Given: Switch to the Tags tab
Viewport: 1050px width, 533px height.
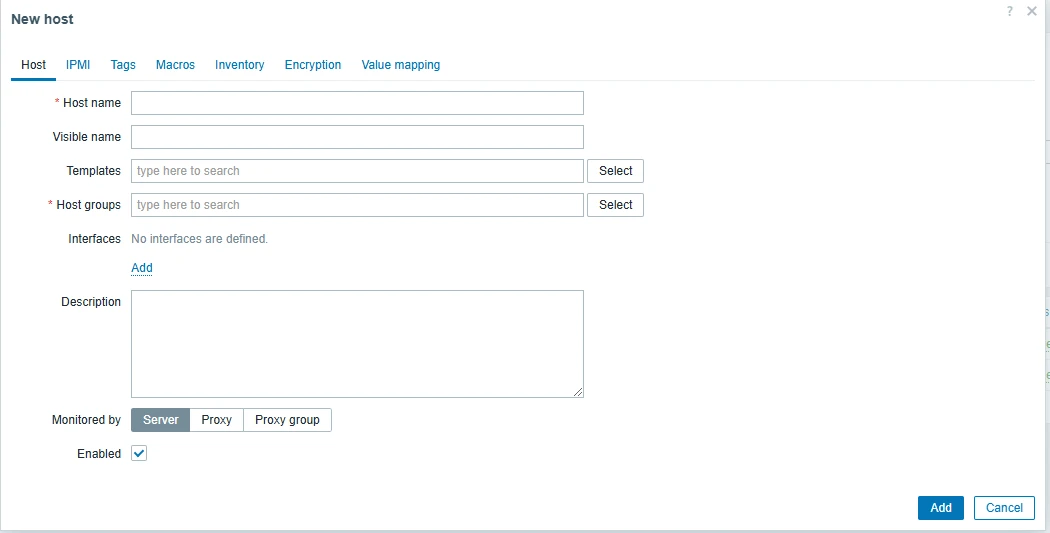Looking at the screenshot, I should 123,65.
